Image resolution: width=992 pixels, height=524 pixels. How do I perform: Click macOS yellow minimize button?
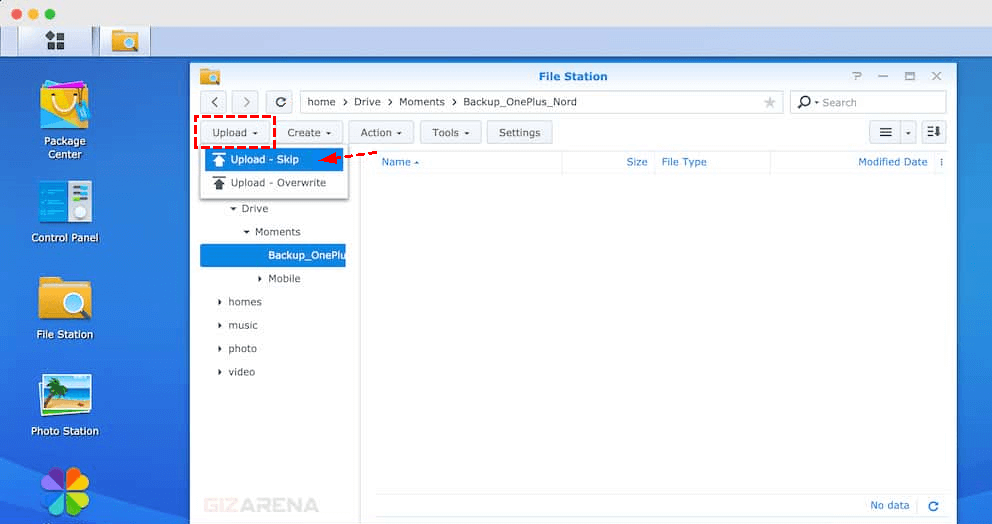33,14
